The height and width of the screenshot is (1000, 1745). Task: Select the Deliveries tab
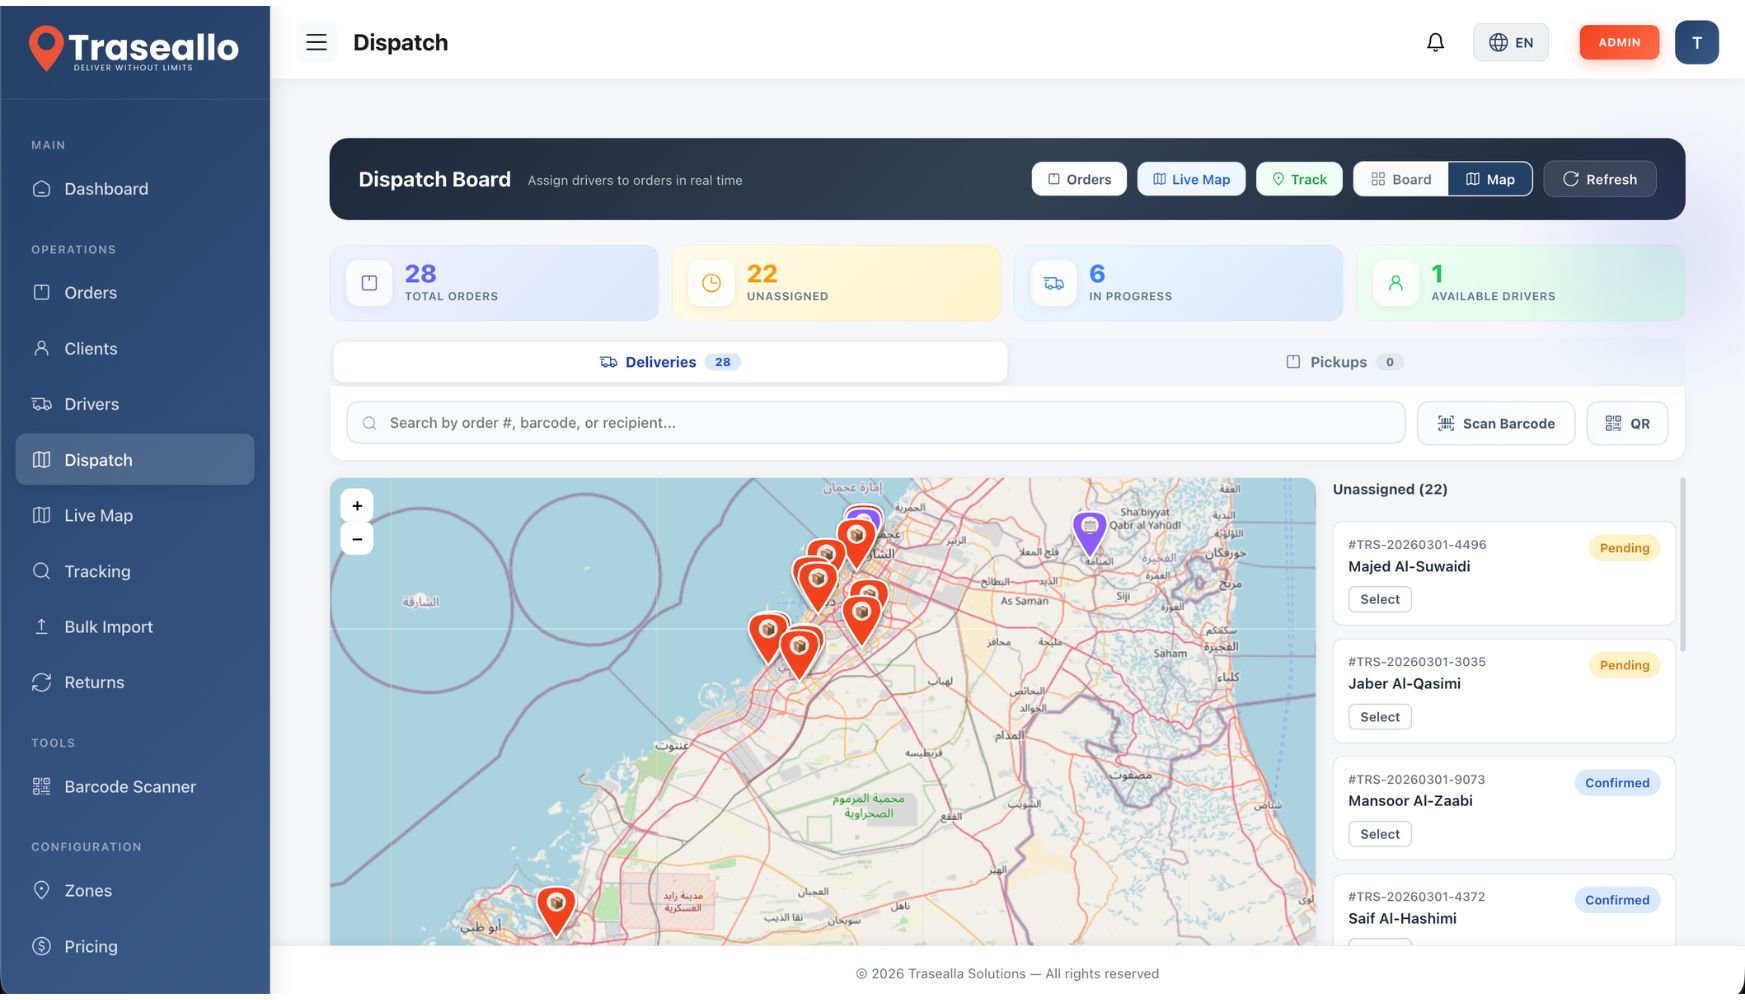669,362
